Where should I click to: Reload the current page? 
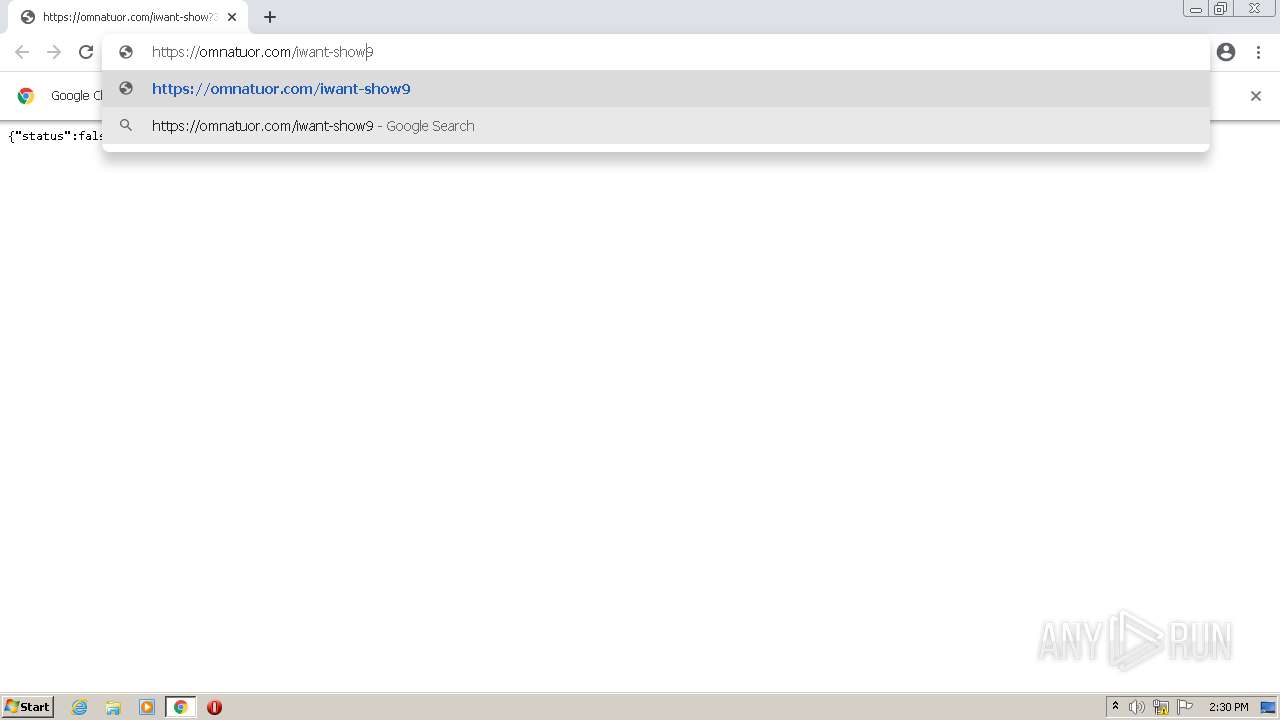tap(86, 52)
